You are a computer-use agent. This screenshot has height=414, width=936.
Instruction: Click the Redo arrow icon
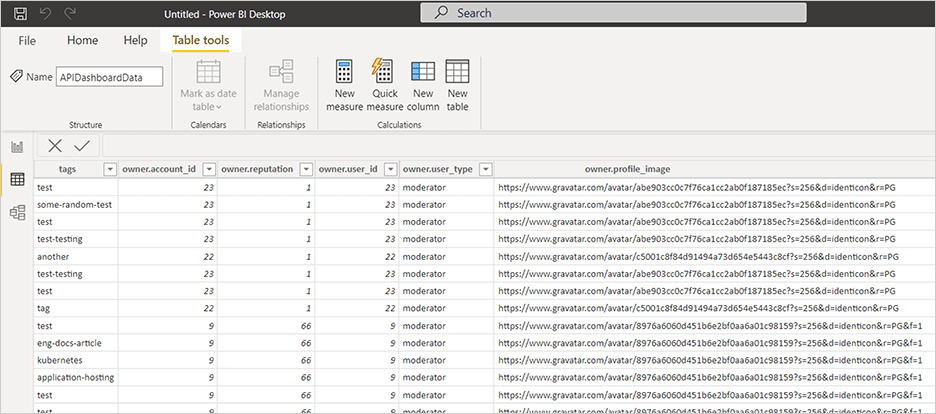click(70, 14)
